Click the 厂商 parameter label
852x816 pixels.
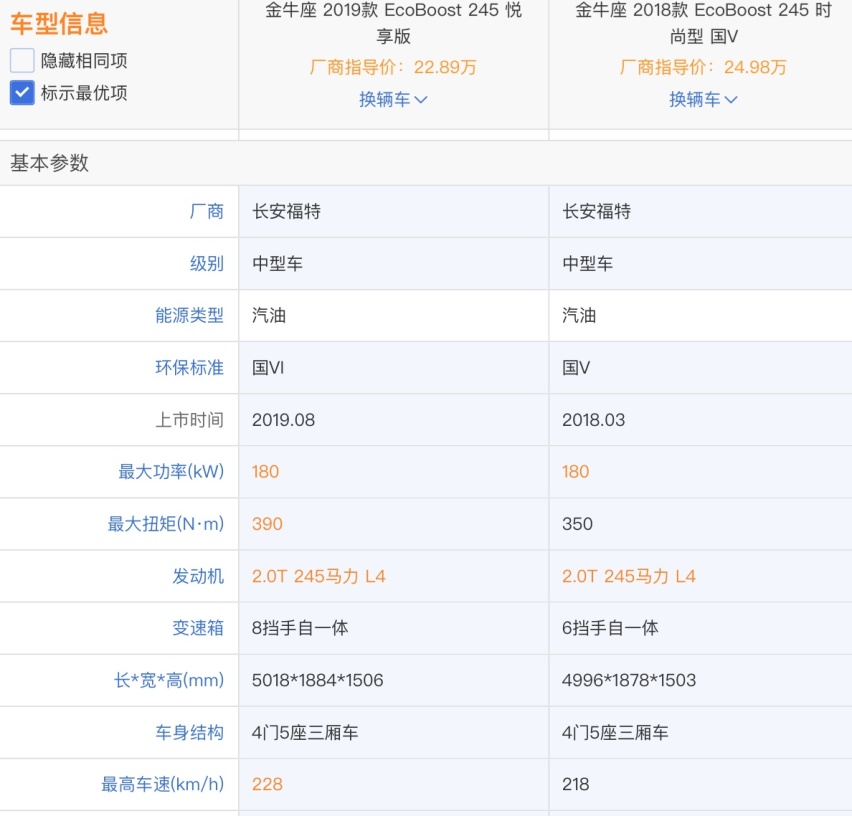[x=206, y=211]
